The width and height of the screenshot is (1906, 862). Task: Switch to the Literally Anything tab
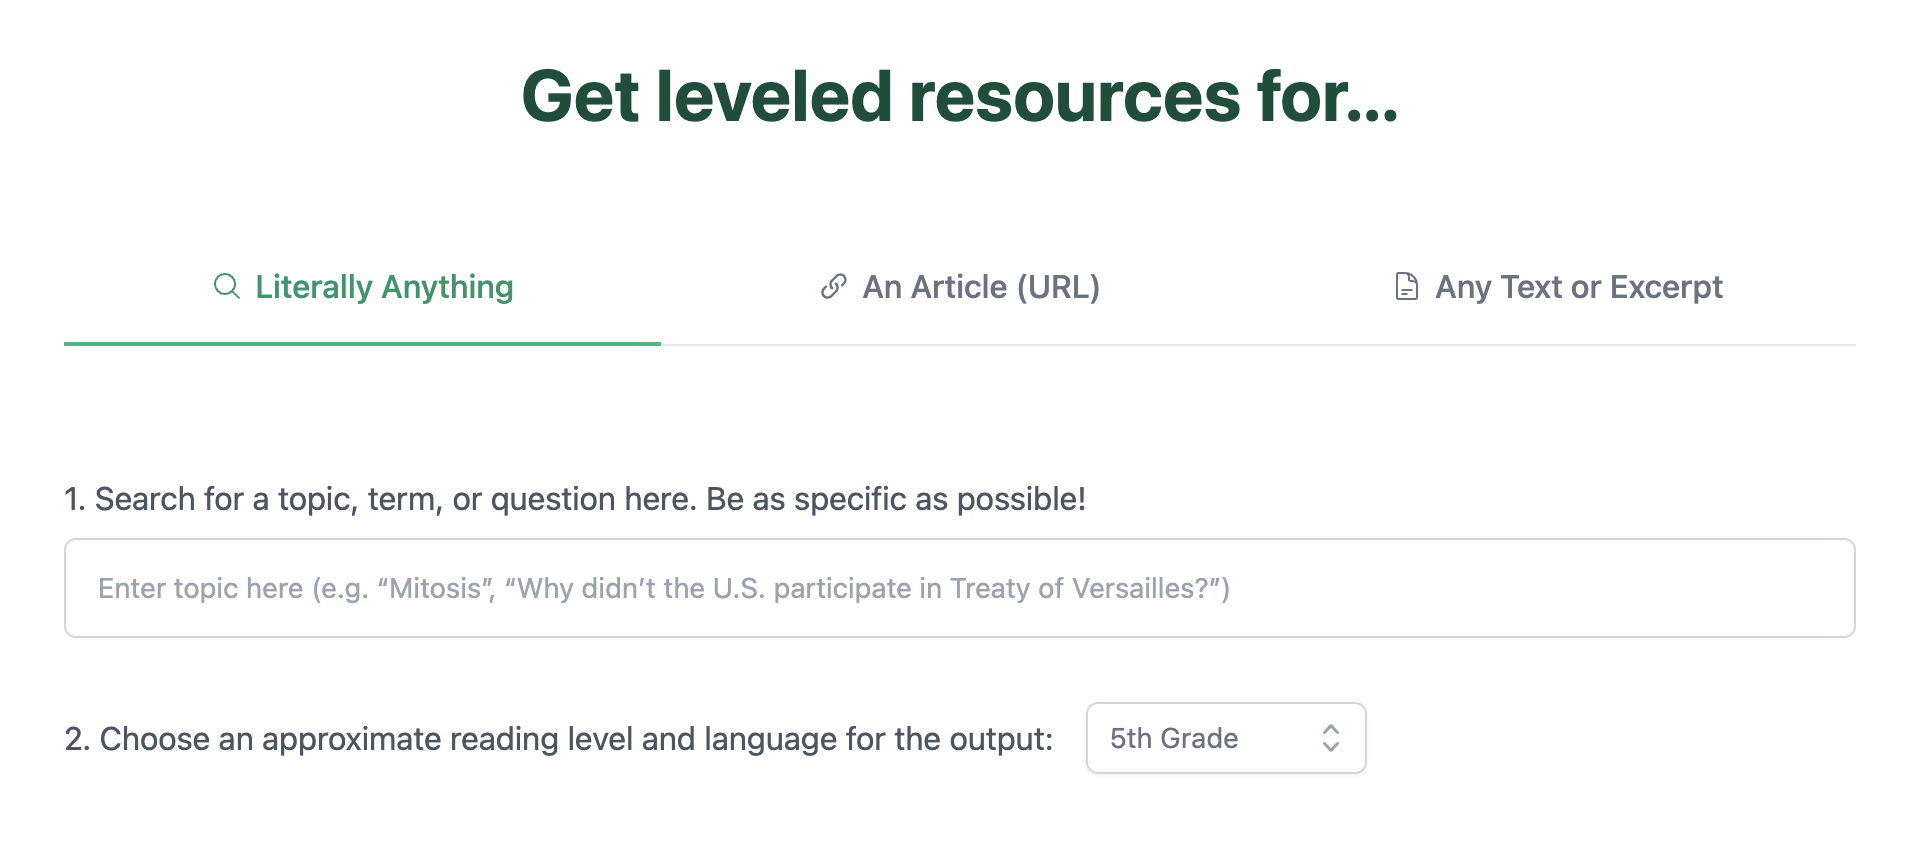tap(384, 288)
